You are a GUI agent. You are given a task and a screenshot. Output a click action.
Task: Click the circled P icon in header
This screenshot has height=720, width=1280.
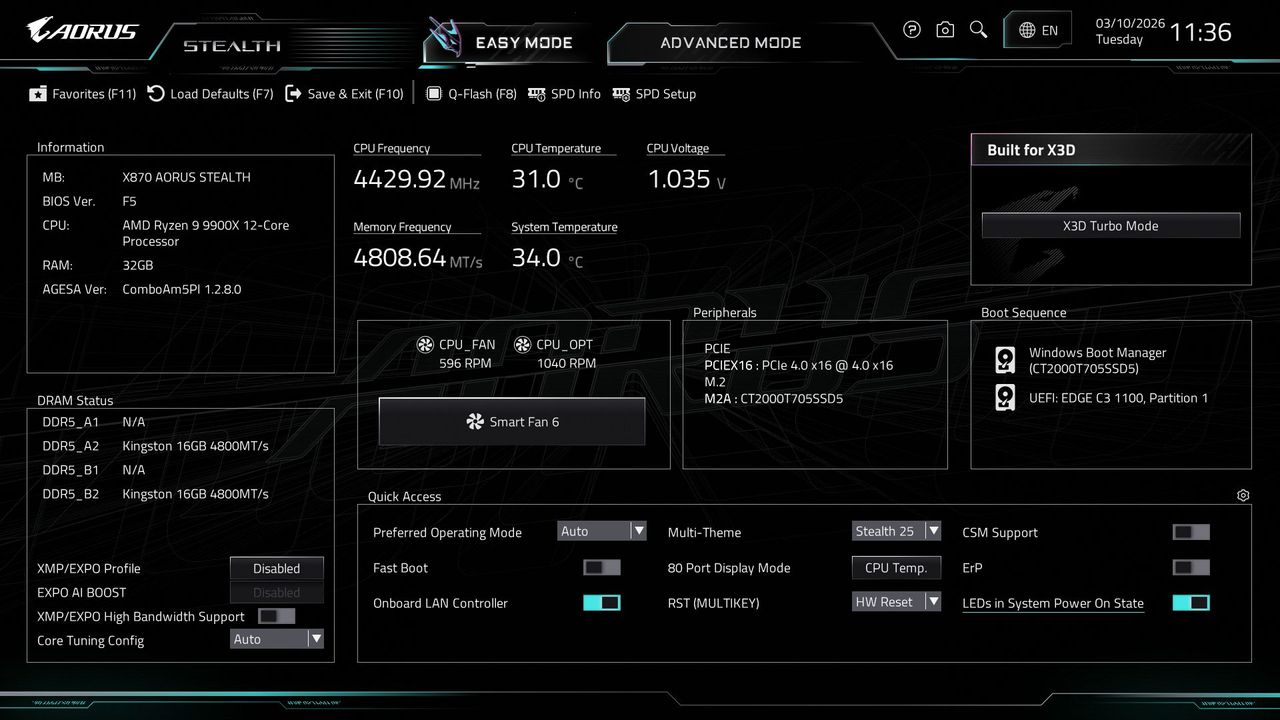[x=912, y=30]
